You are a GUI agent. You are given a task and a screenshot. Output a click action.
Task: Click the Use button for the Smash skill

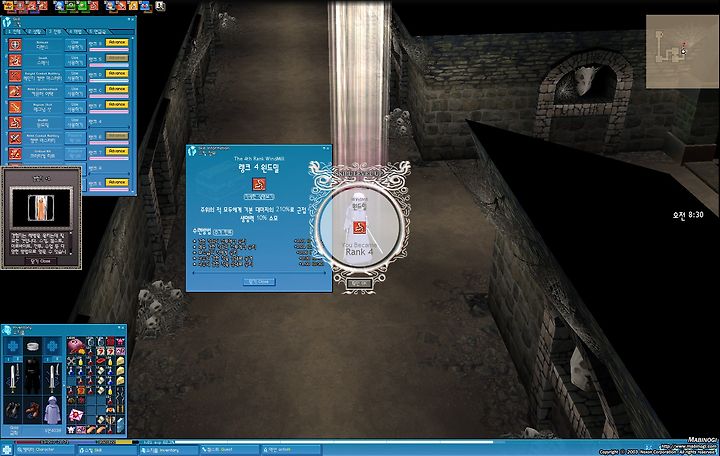point(75,61)
